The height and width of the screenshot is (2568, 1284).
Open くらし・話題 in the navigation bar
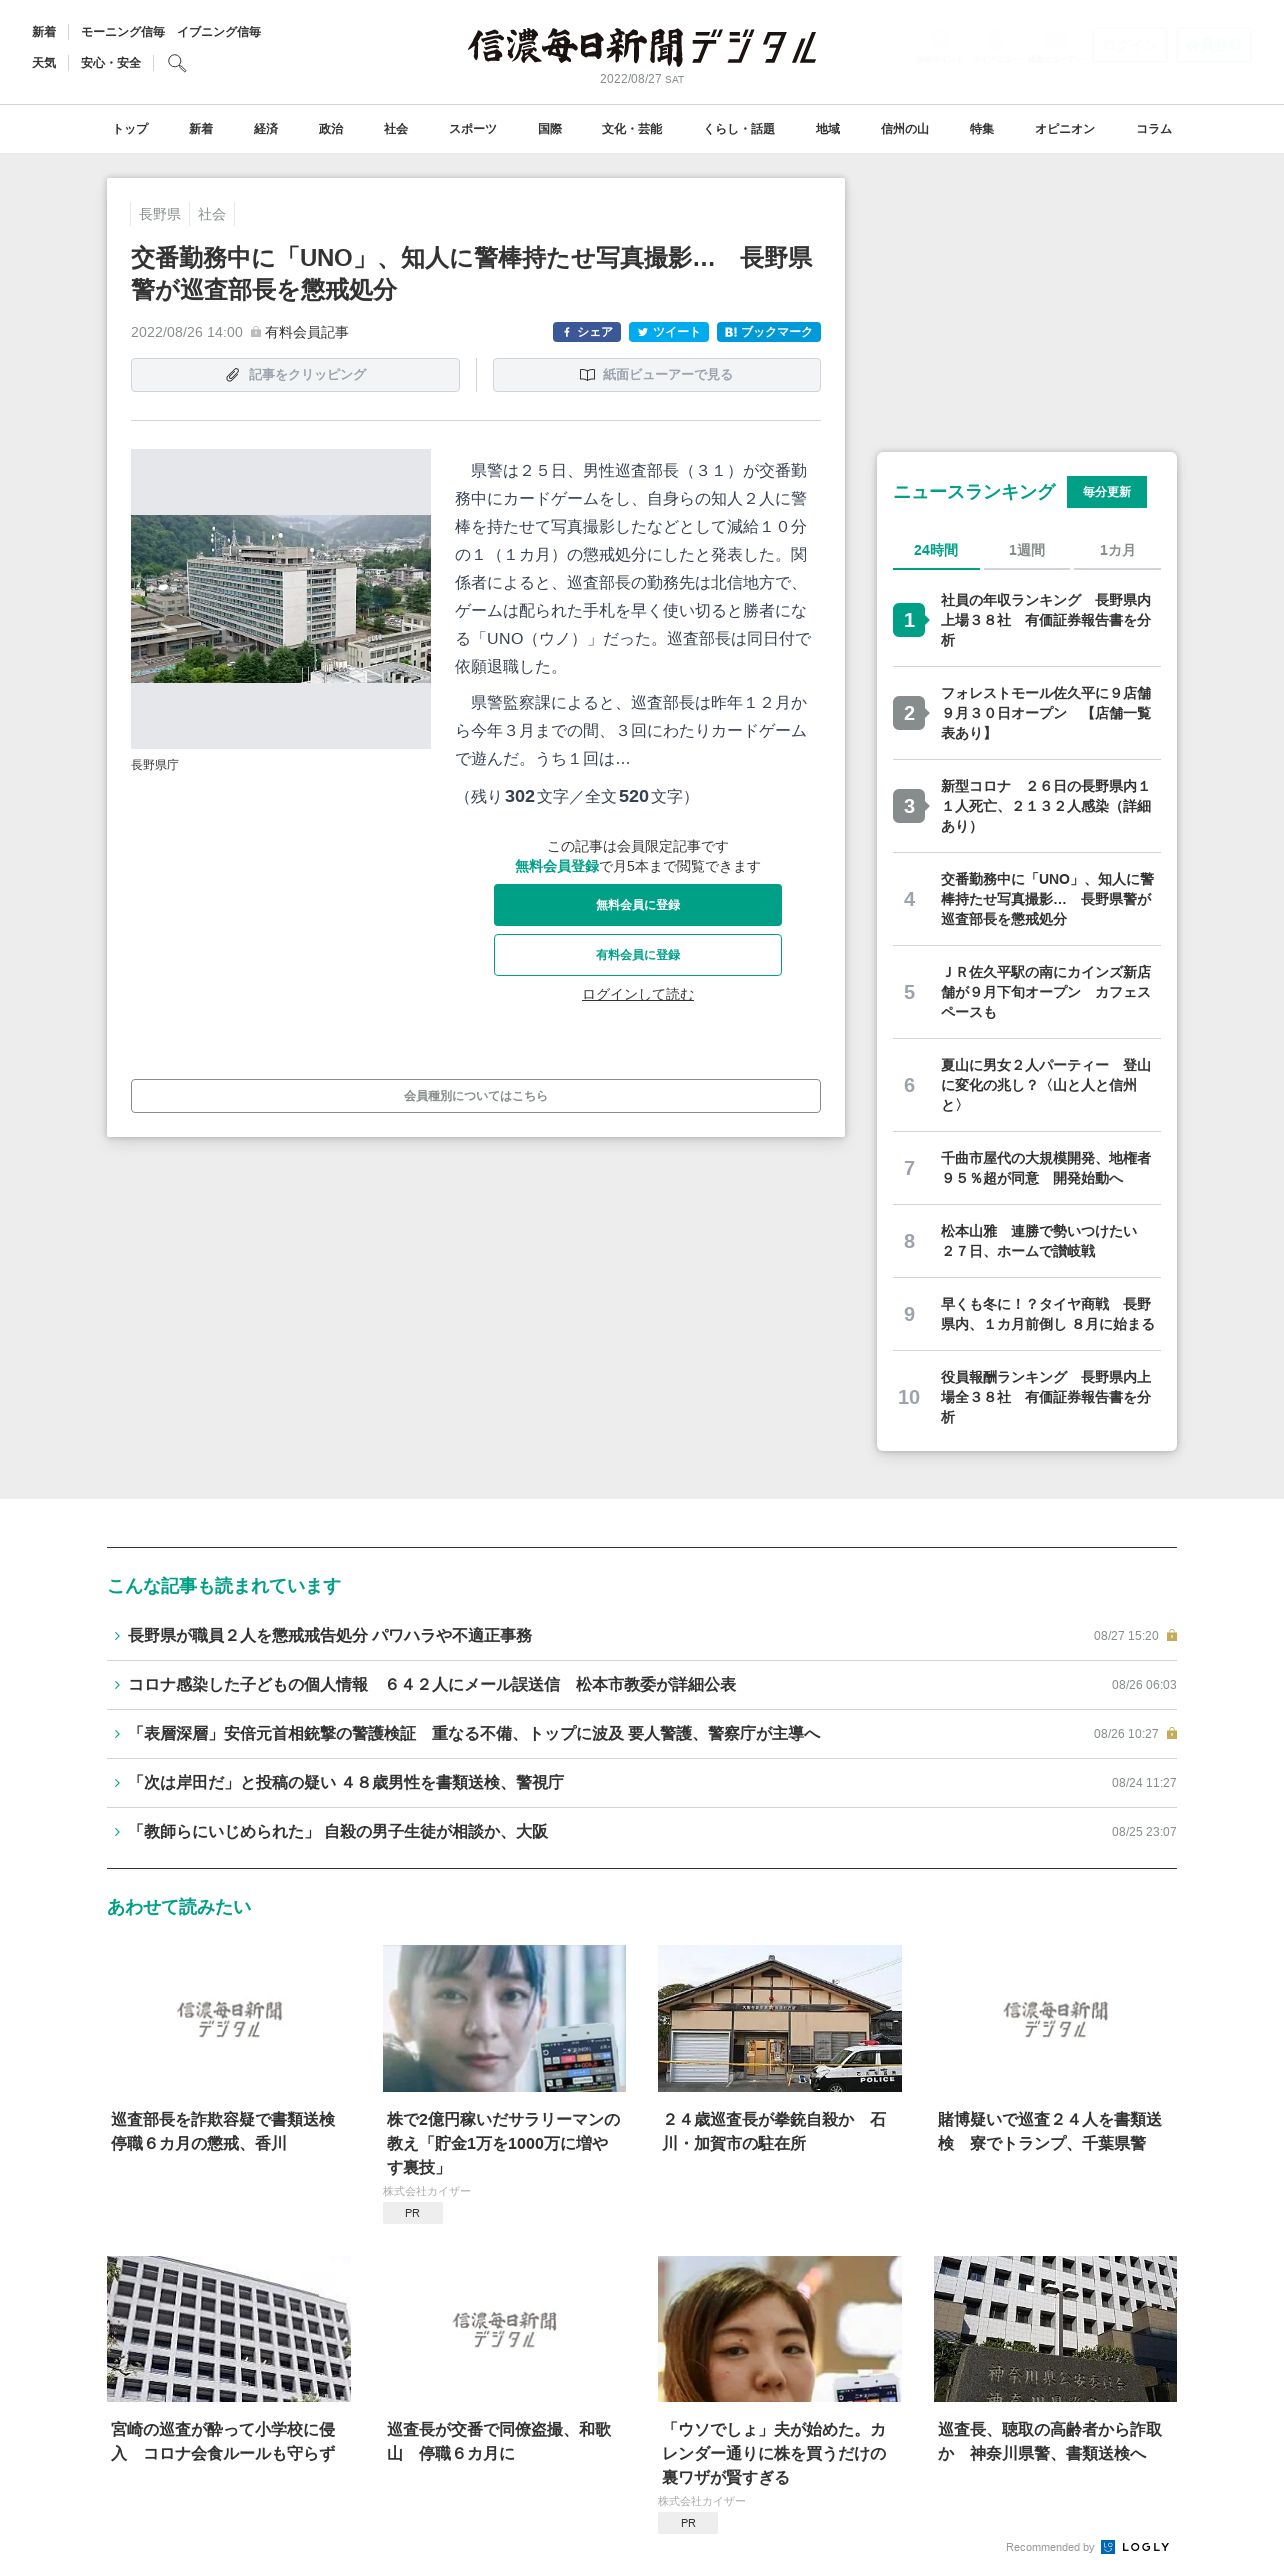point(739,129)
